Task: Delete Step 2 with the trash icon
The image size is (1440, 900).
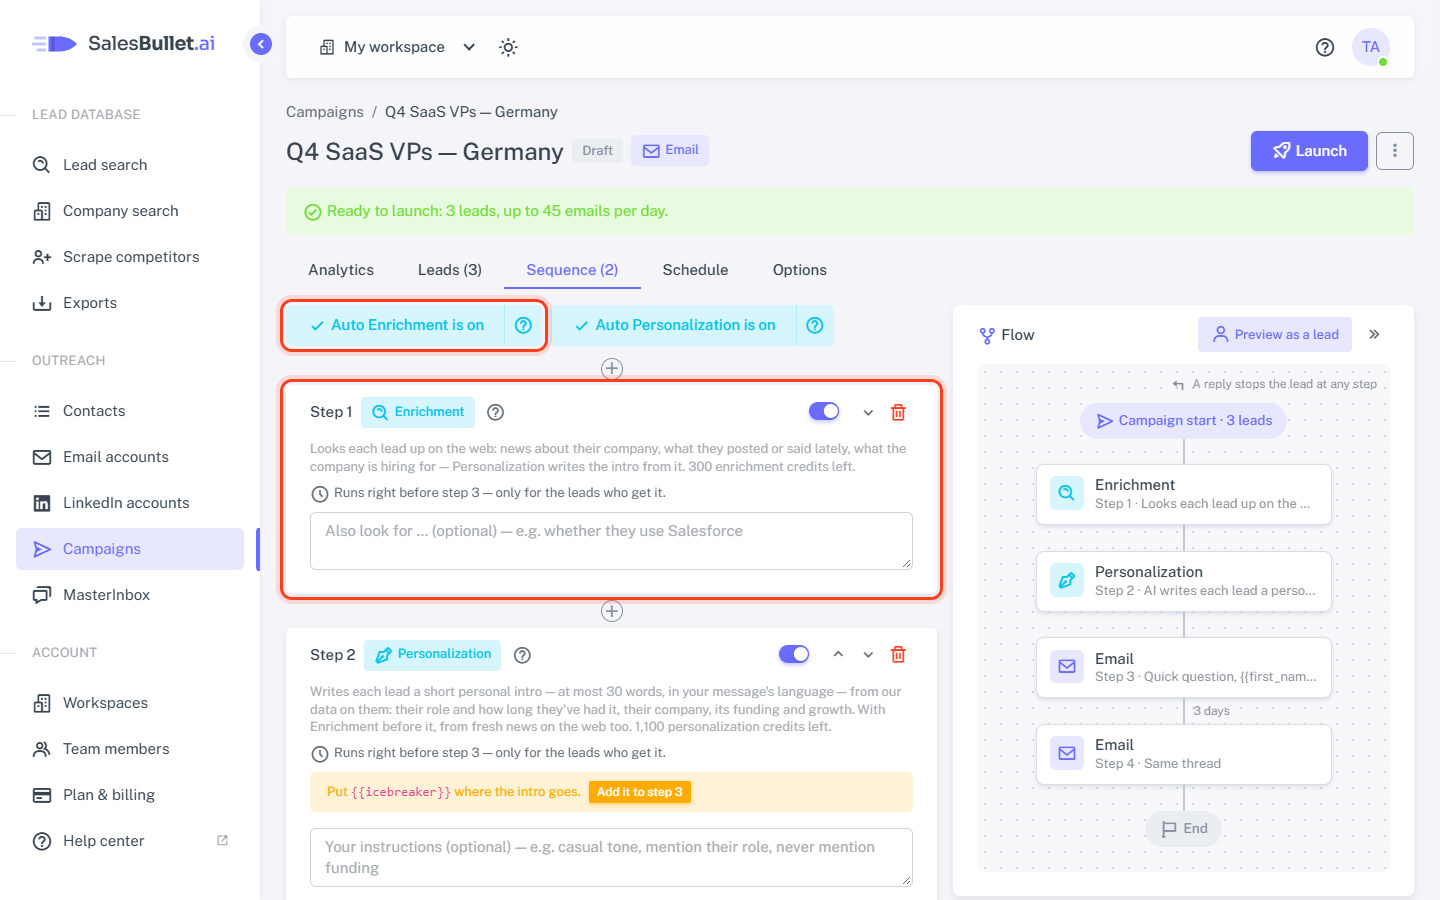Action: tap(898, 654)
